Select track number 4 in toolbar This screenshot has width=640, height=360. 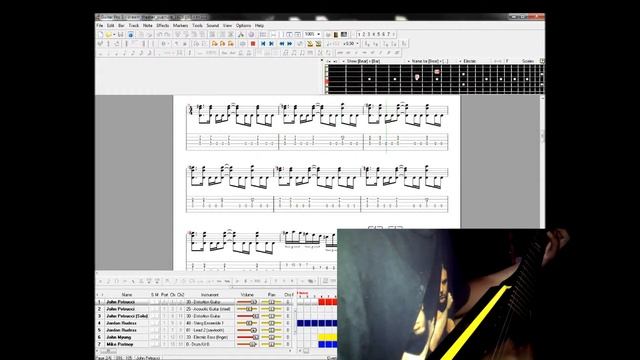[x=373, y=34]
